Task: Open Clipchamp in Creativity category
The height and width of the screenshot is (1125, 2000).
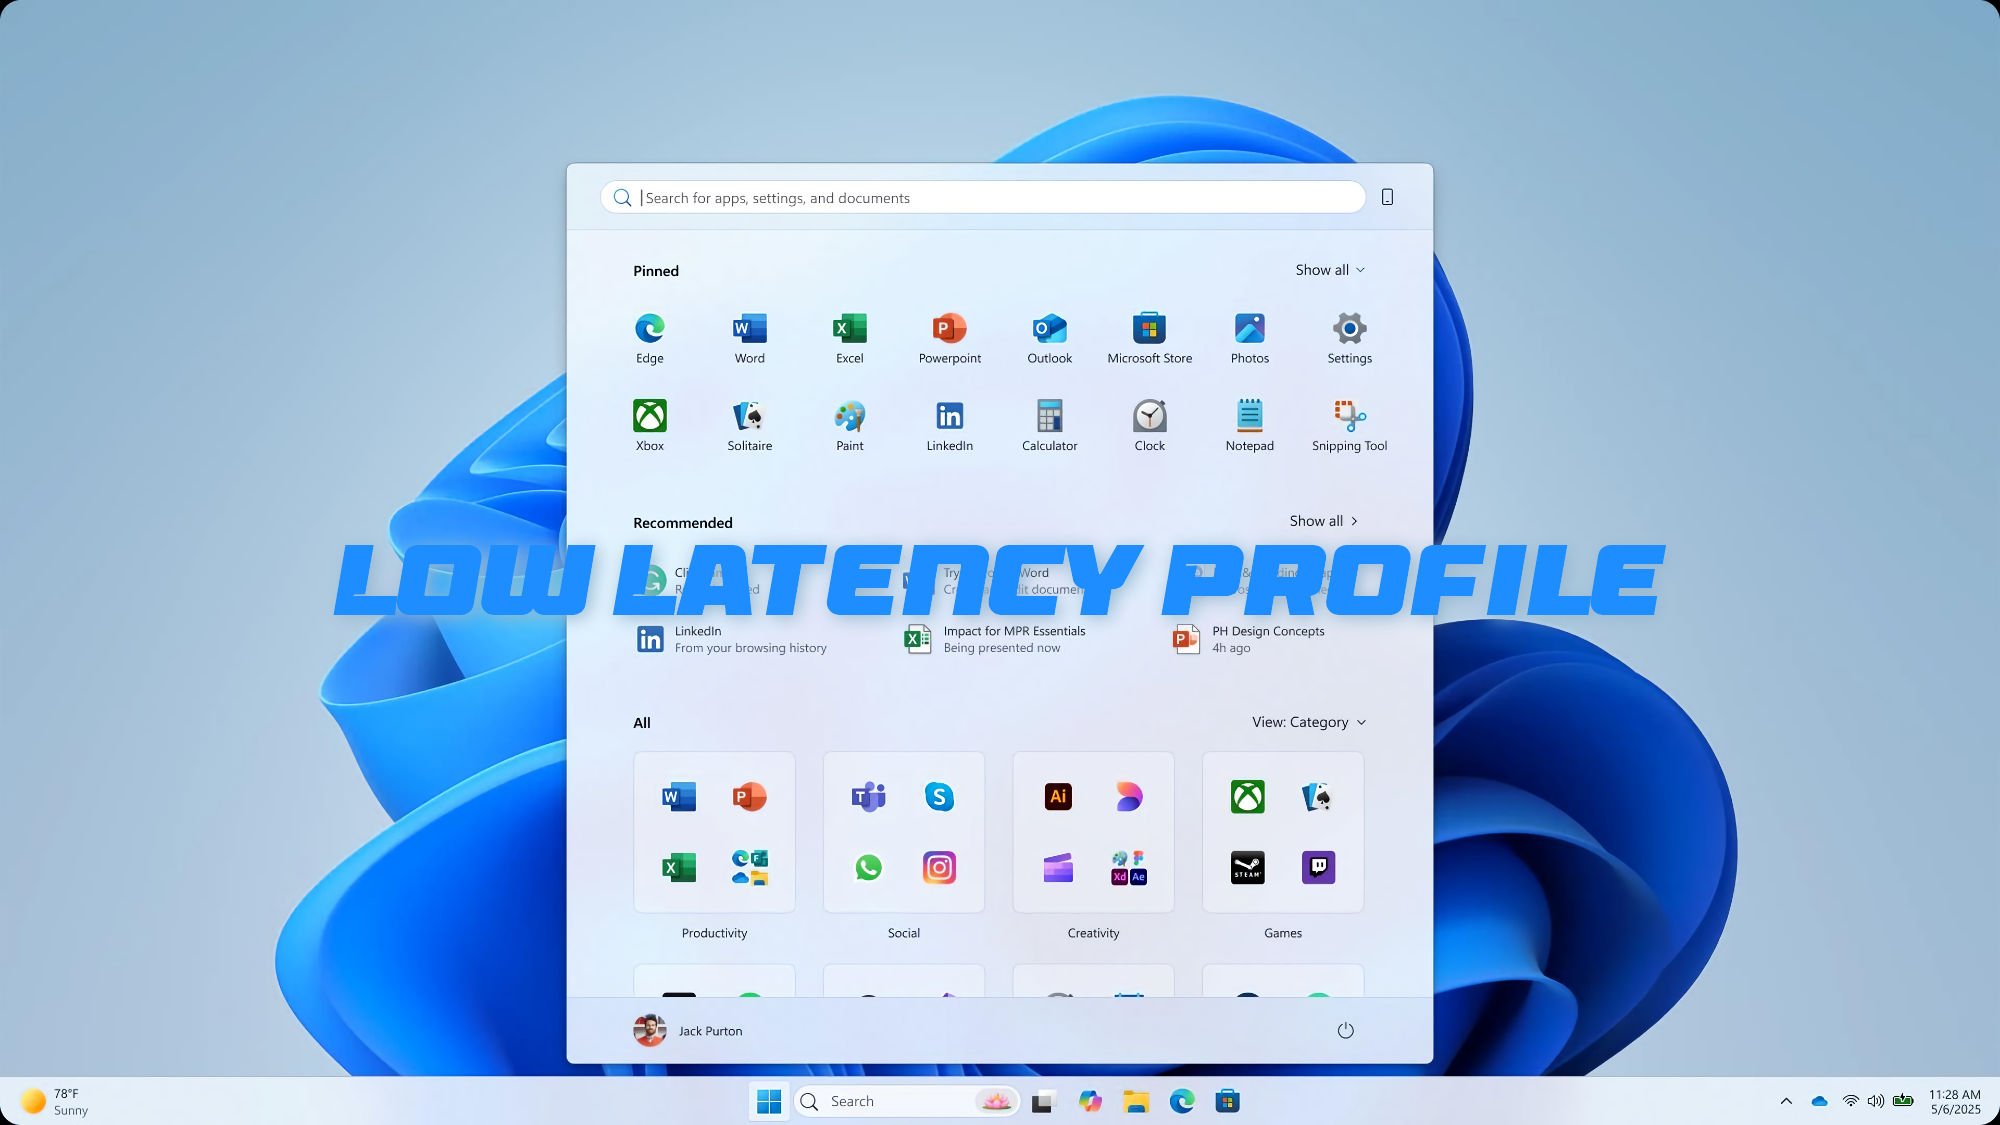Action: point(1058,867)
